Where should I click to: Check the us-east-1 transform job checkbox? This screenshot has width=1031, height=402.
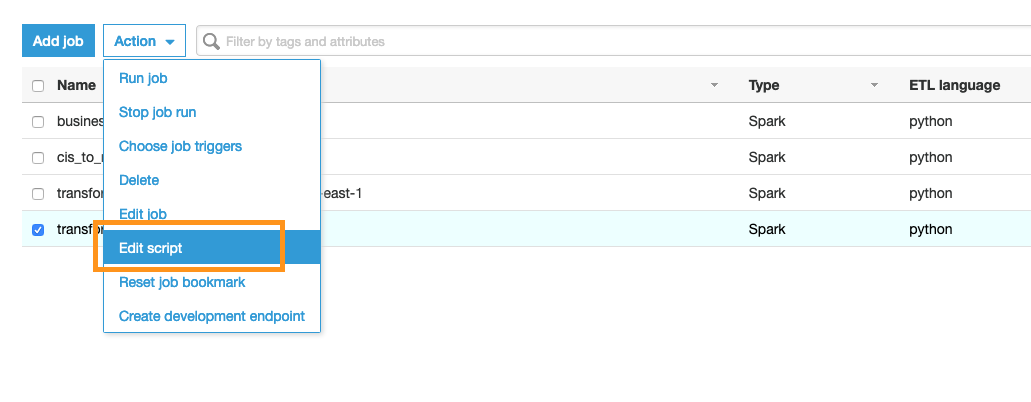(38, 193)
